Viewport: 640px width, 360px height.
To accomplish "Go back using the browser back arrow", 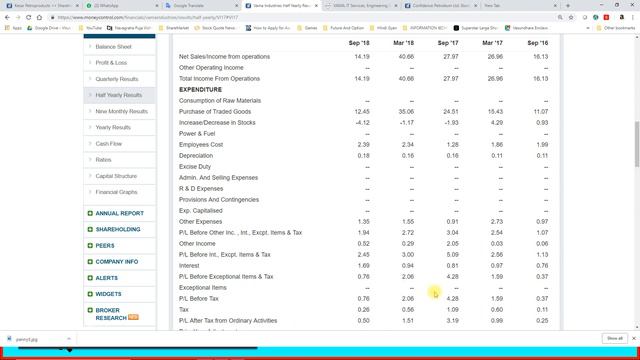I will [7, 18].
